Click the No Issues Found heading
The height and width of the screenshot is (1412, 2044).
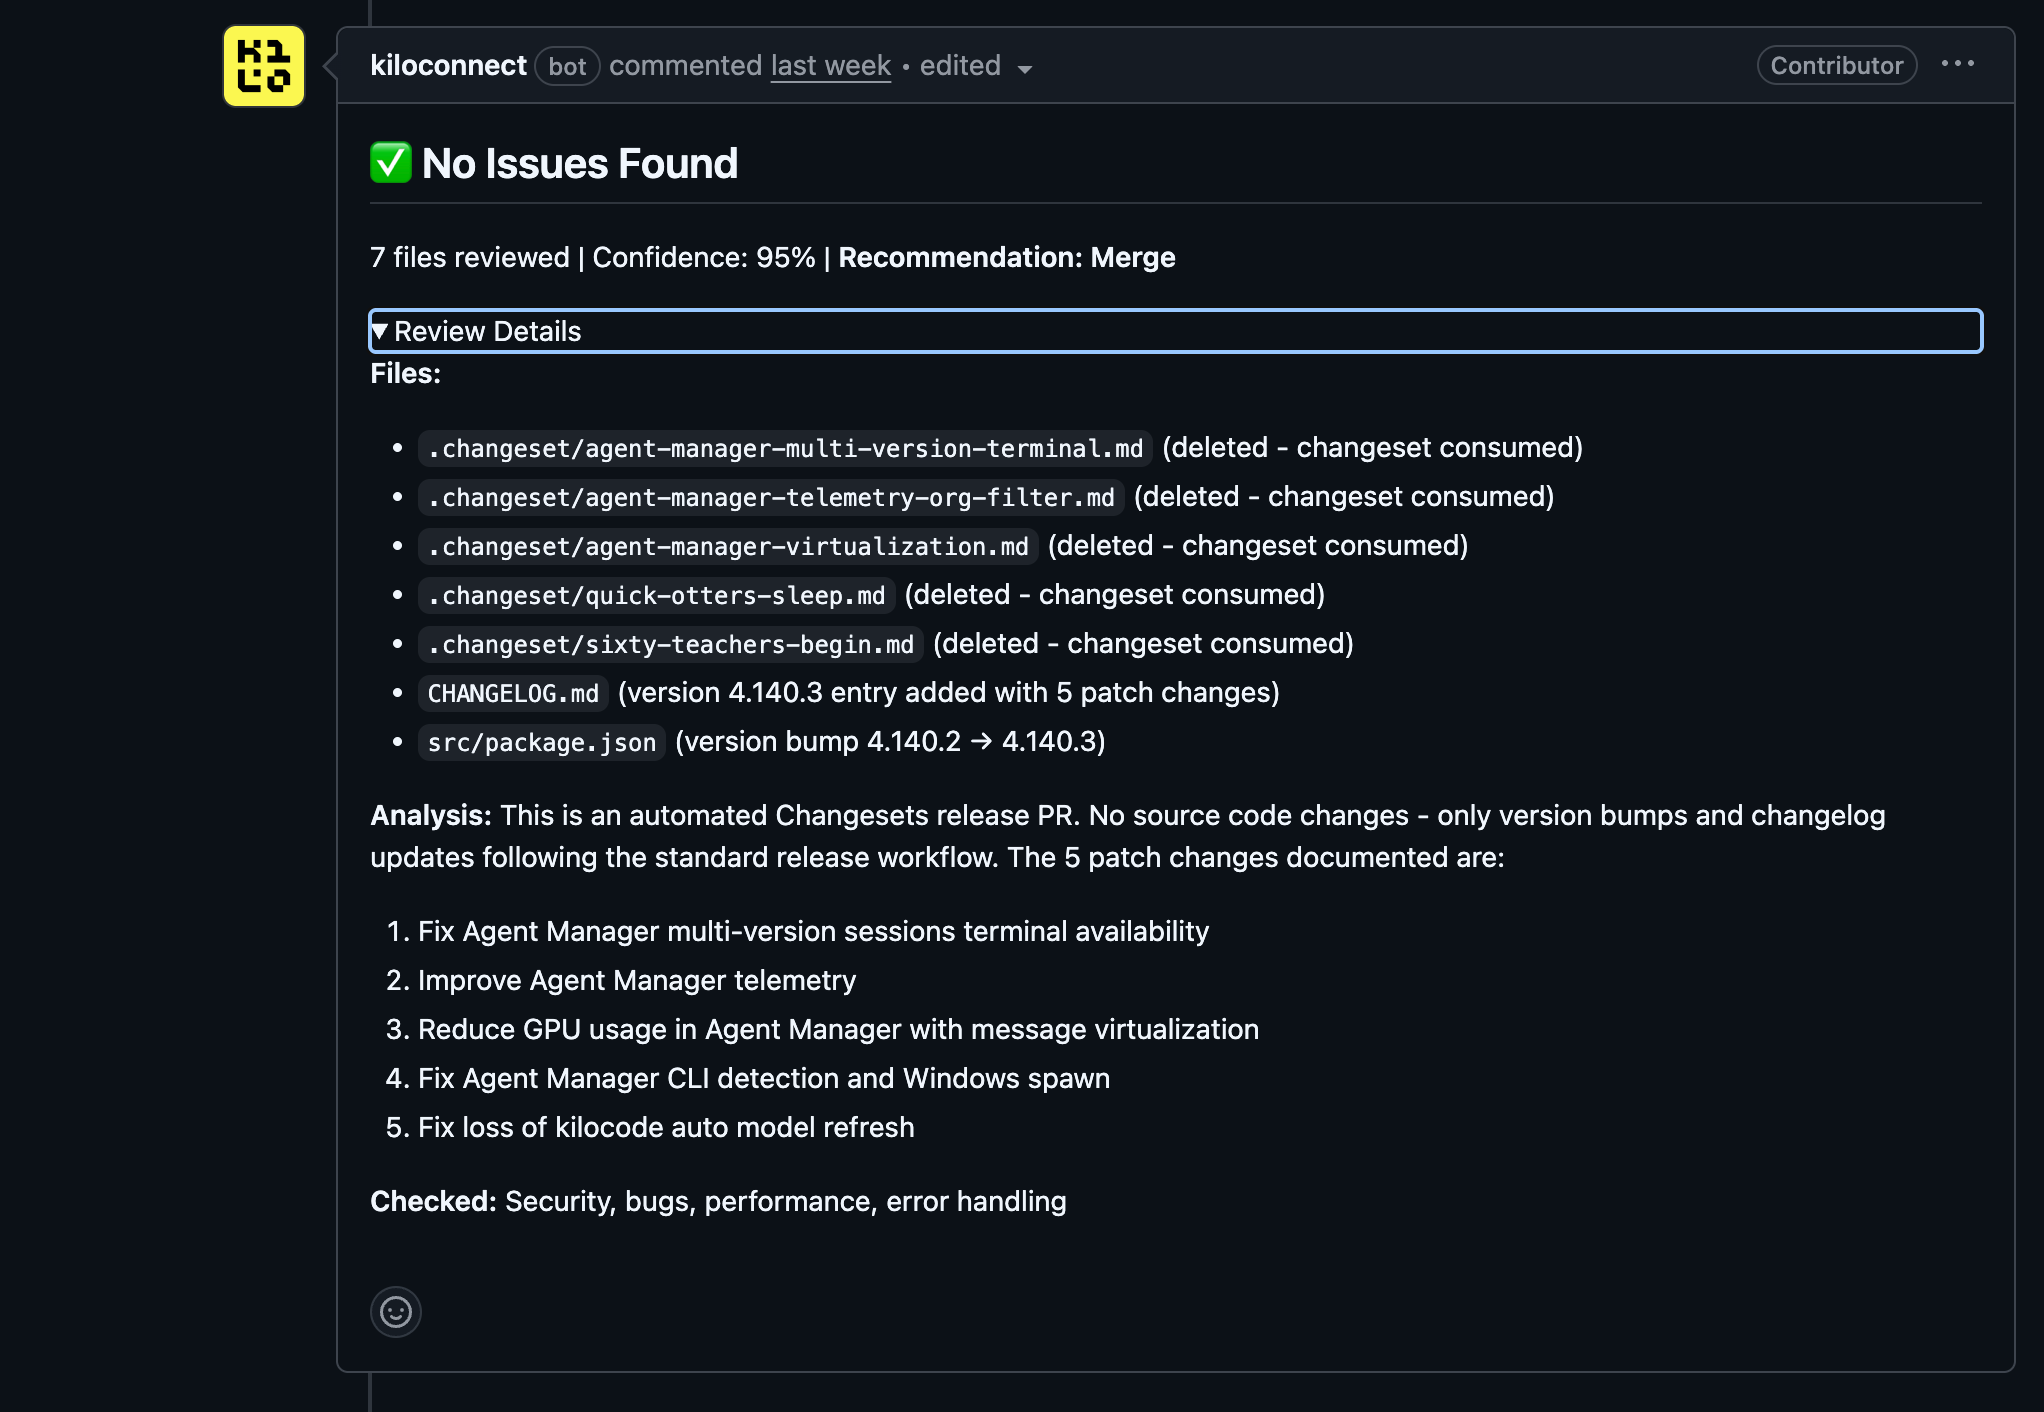[579, 164]
